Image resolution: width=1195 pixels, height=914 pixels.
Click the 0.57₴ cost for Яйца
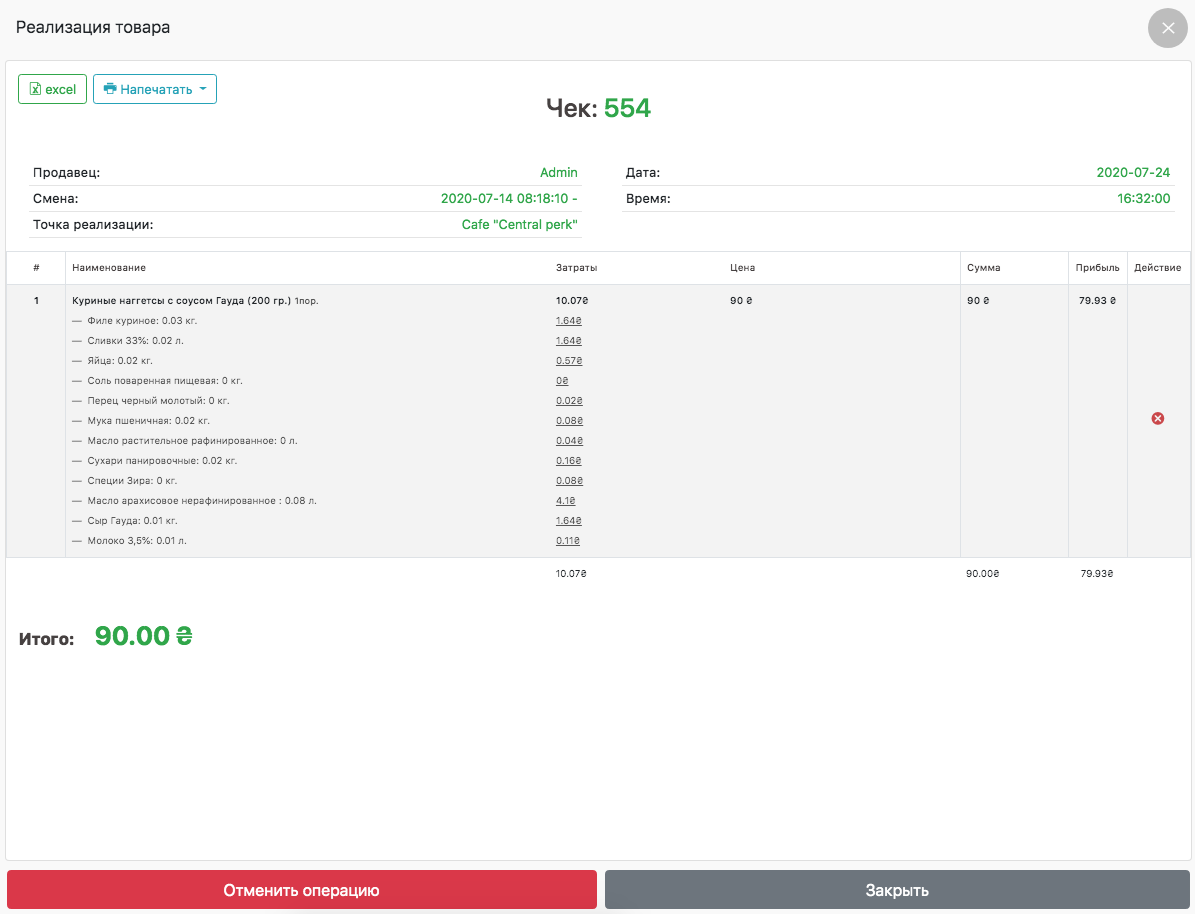tap(568, 361)
